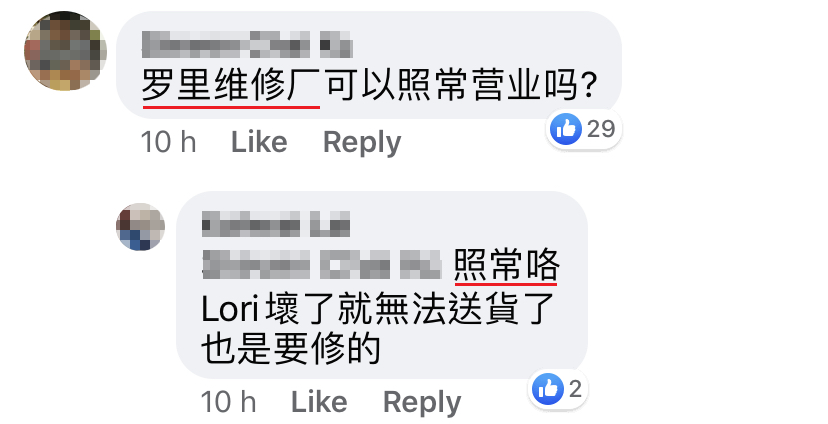Click the line 也是要修的
Viewport: 828px width, 424px height.
click(x=291, y=348)
